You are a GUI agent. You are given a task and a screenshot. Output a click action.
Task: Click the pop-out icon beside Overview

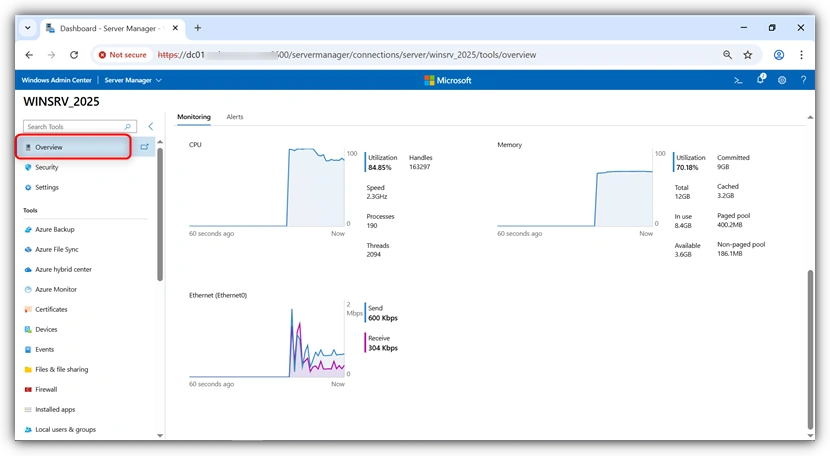(x=144, y=147)
